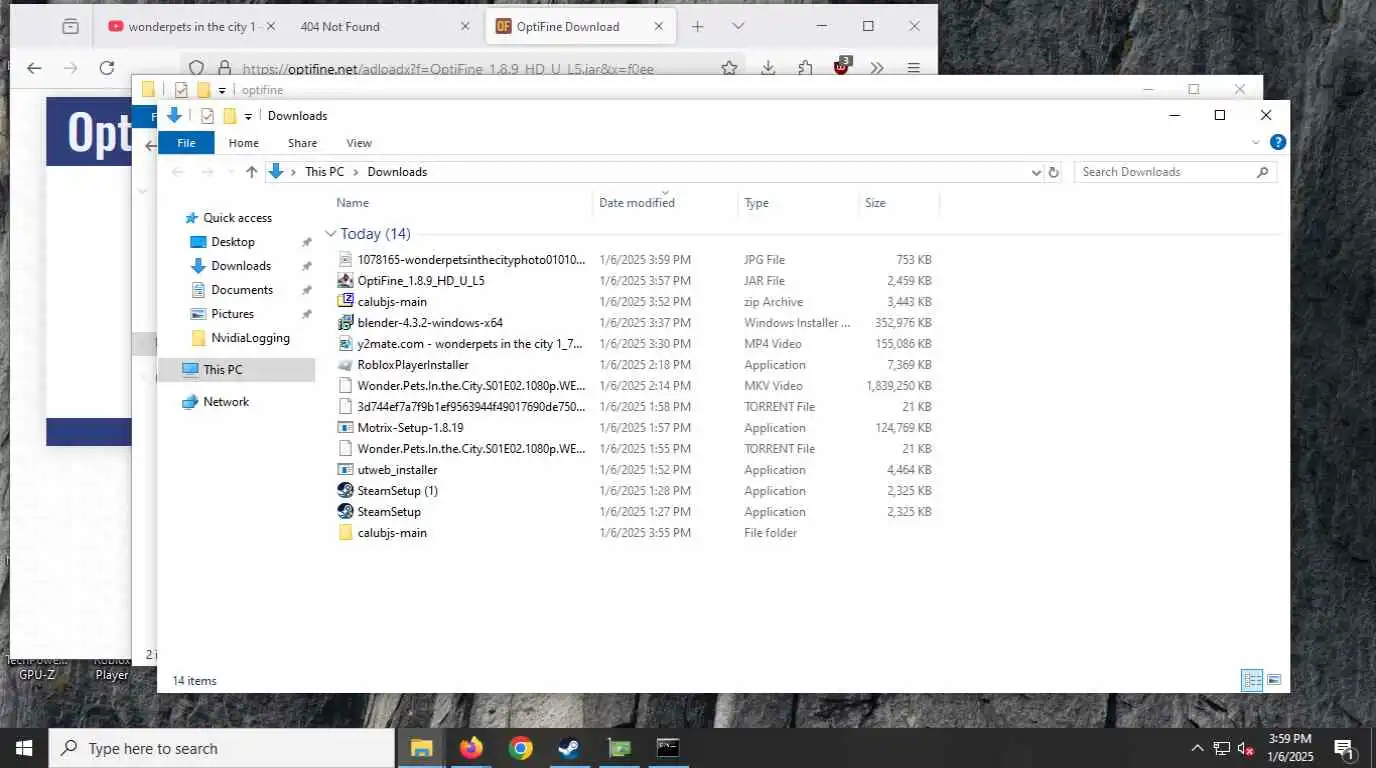Open the address bar history dropdown

pos(1036,172)
